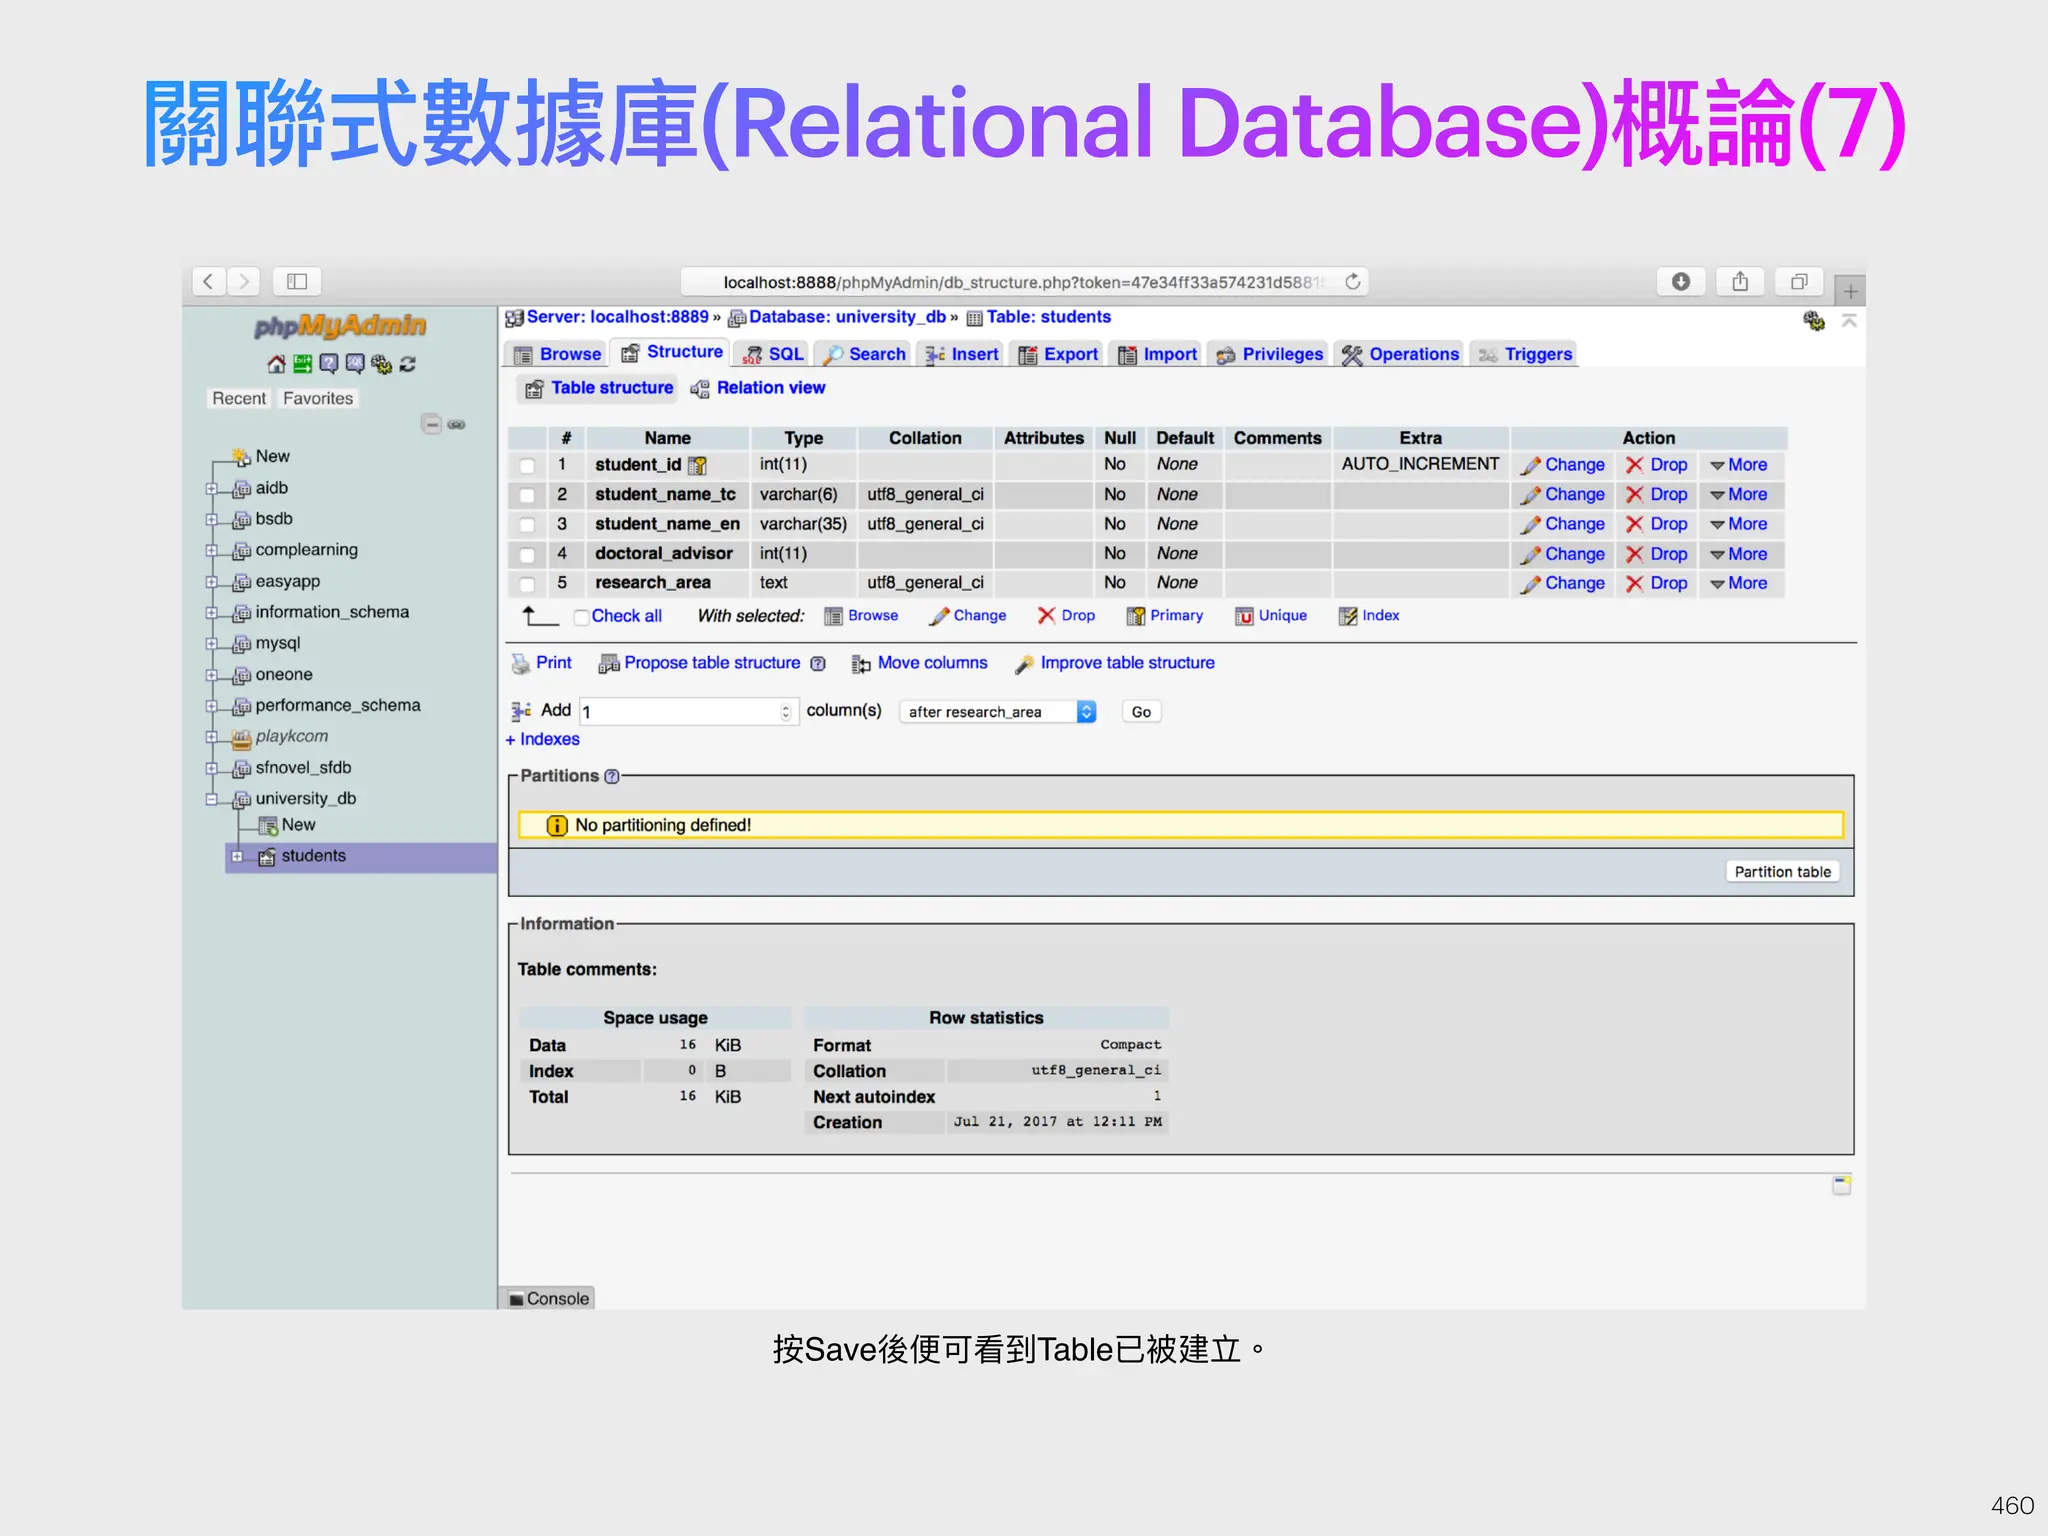Open More menu for student_id row
Viewport: 2048px width, 1536px height.
coord(1738,465)
